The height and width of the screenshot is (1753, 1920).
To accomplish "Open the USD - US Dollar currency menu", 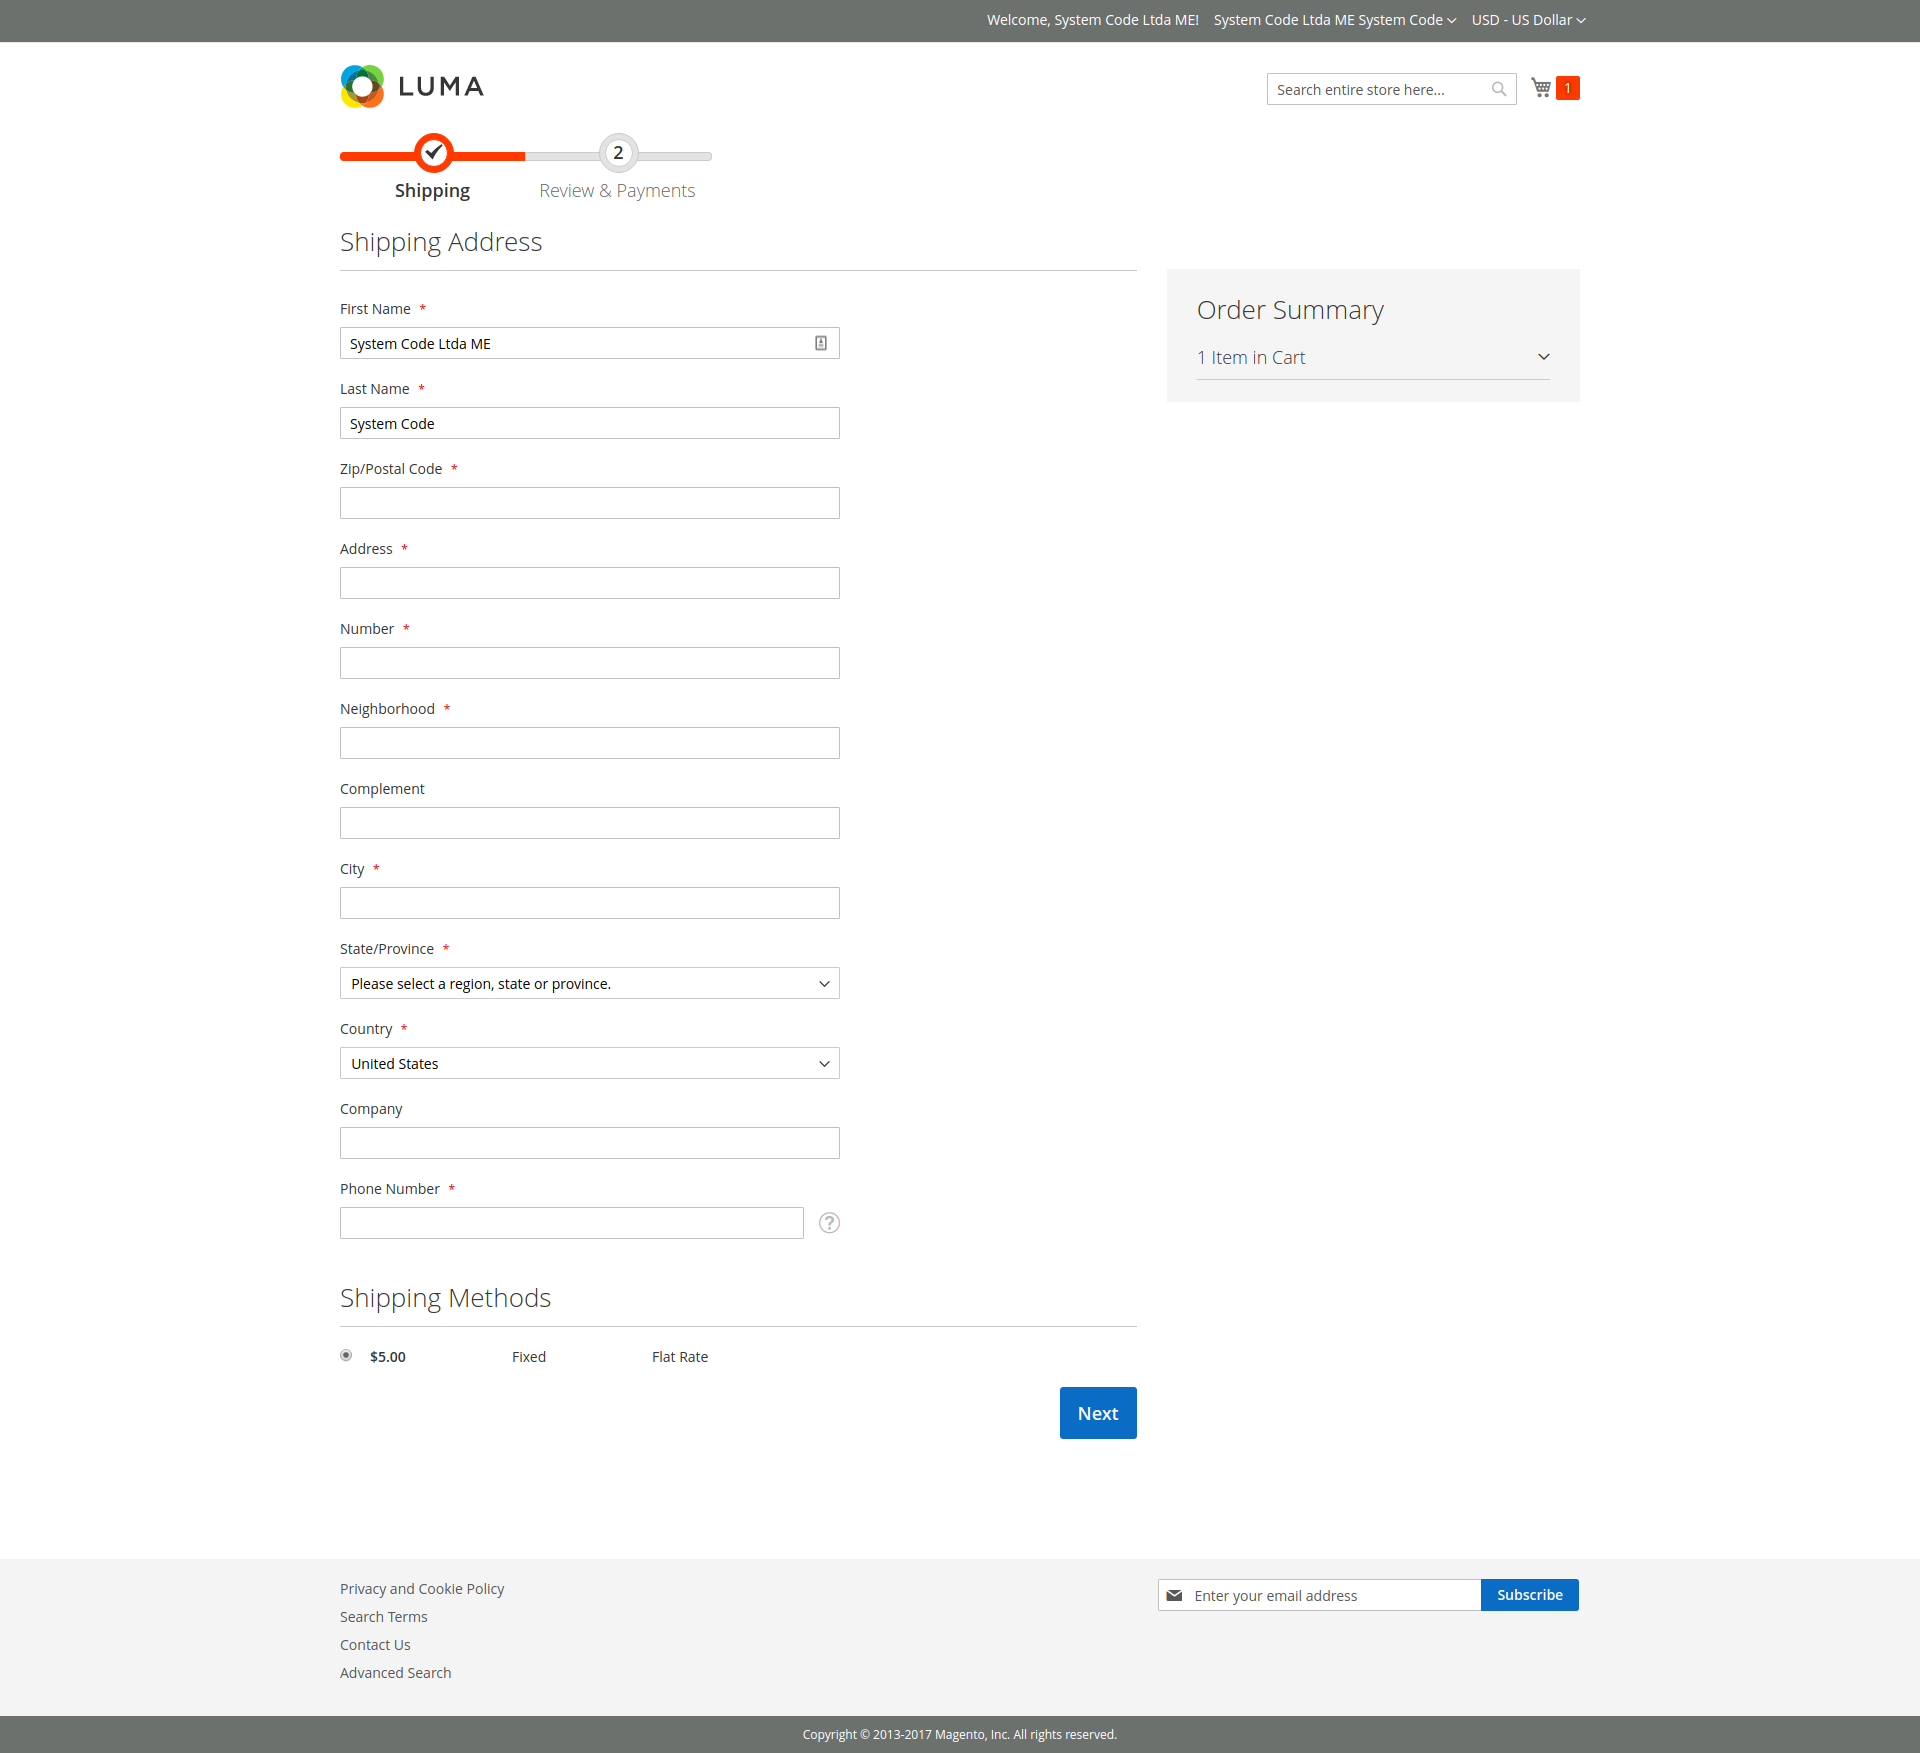I will tap(1527, 20).
